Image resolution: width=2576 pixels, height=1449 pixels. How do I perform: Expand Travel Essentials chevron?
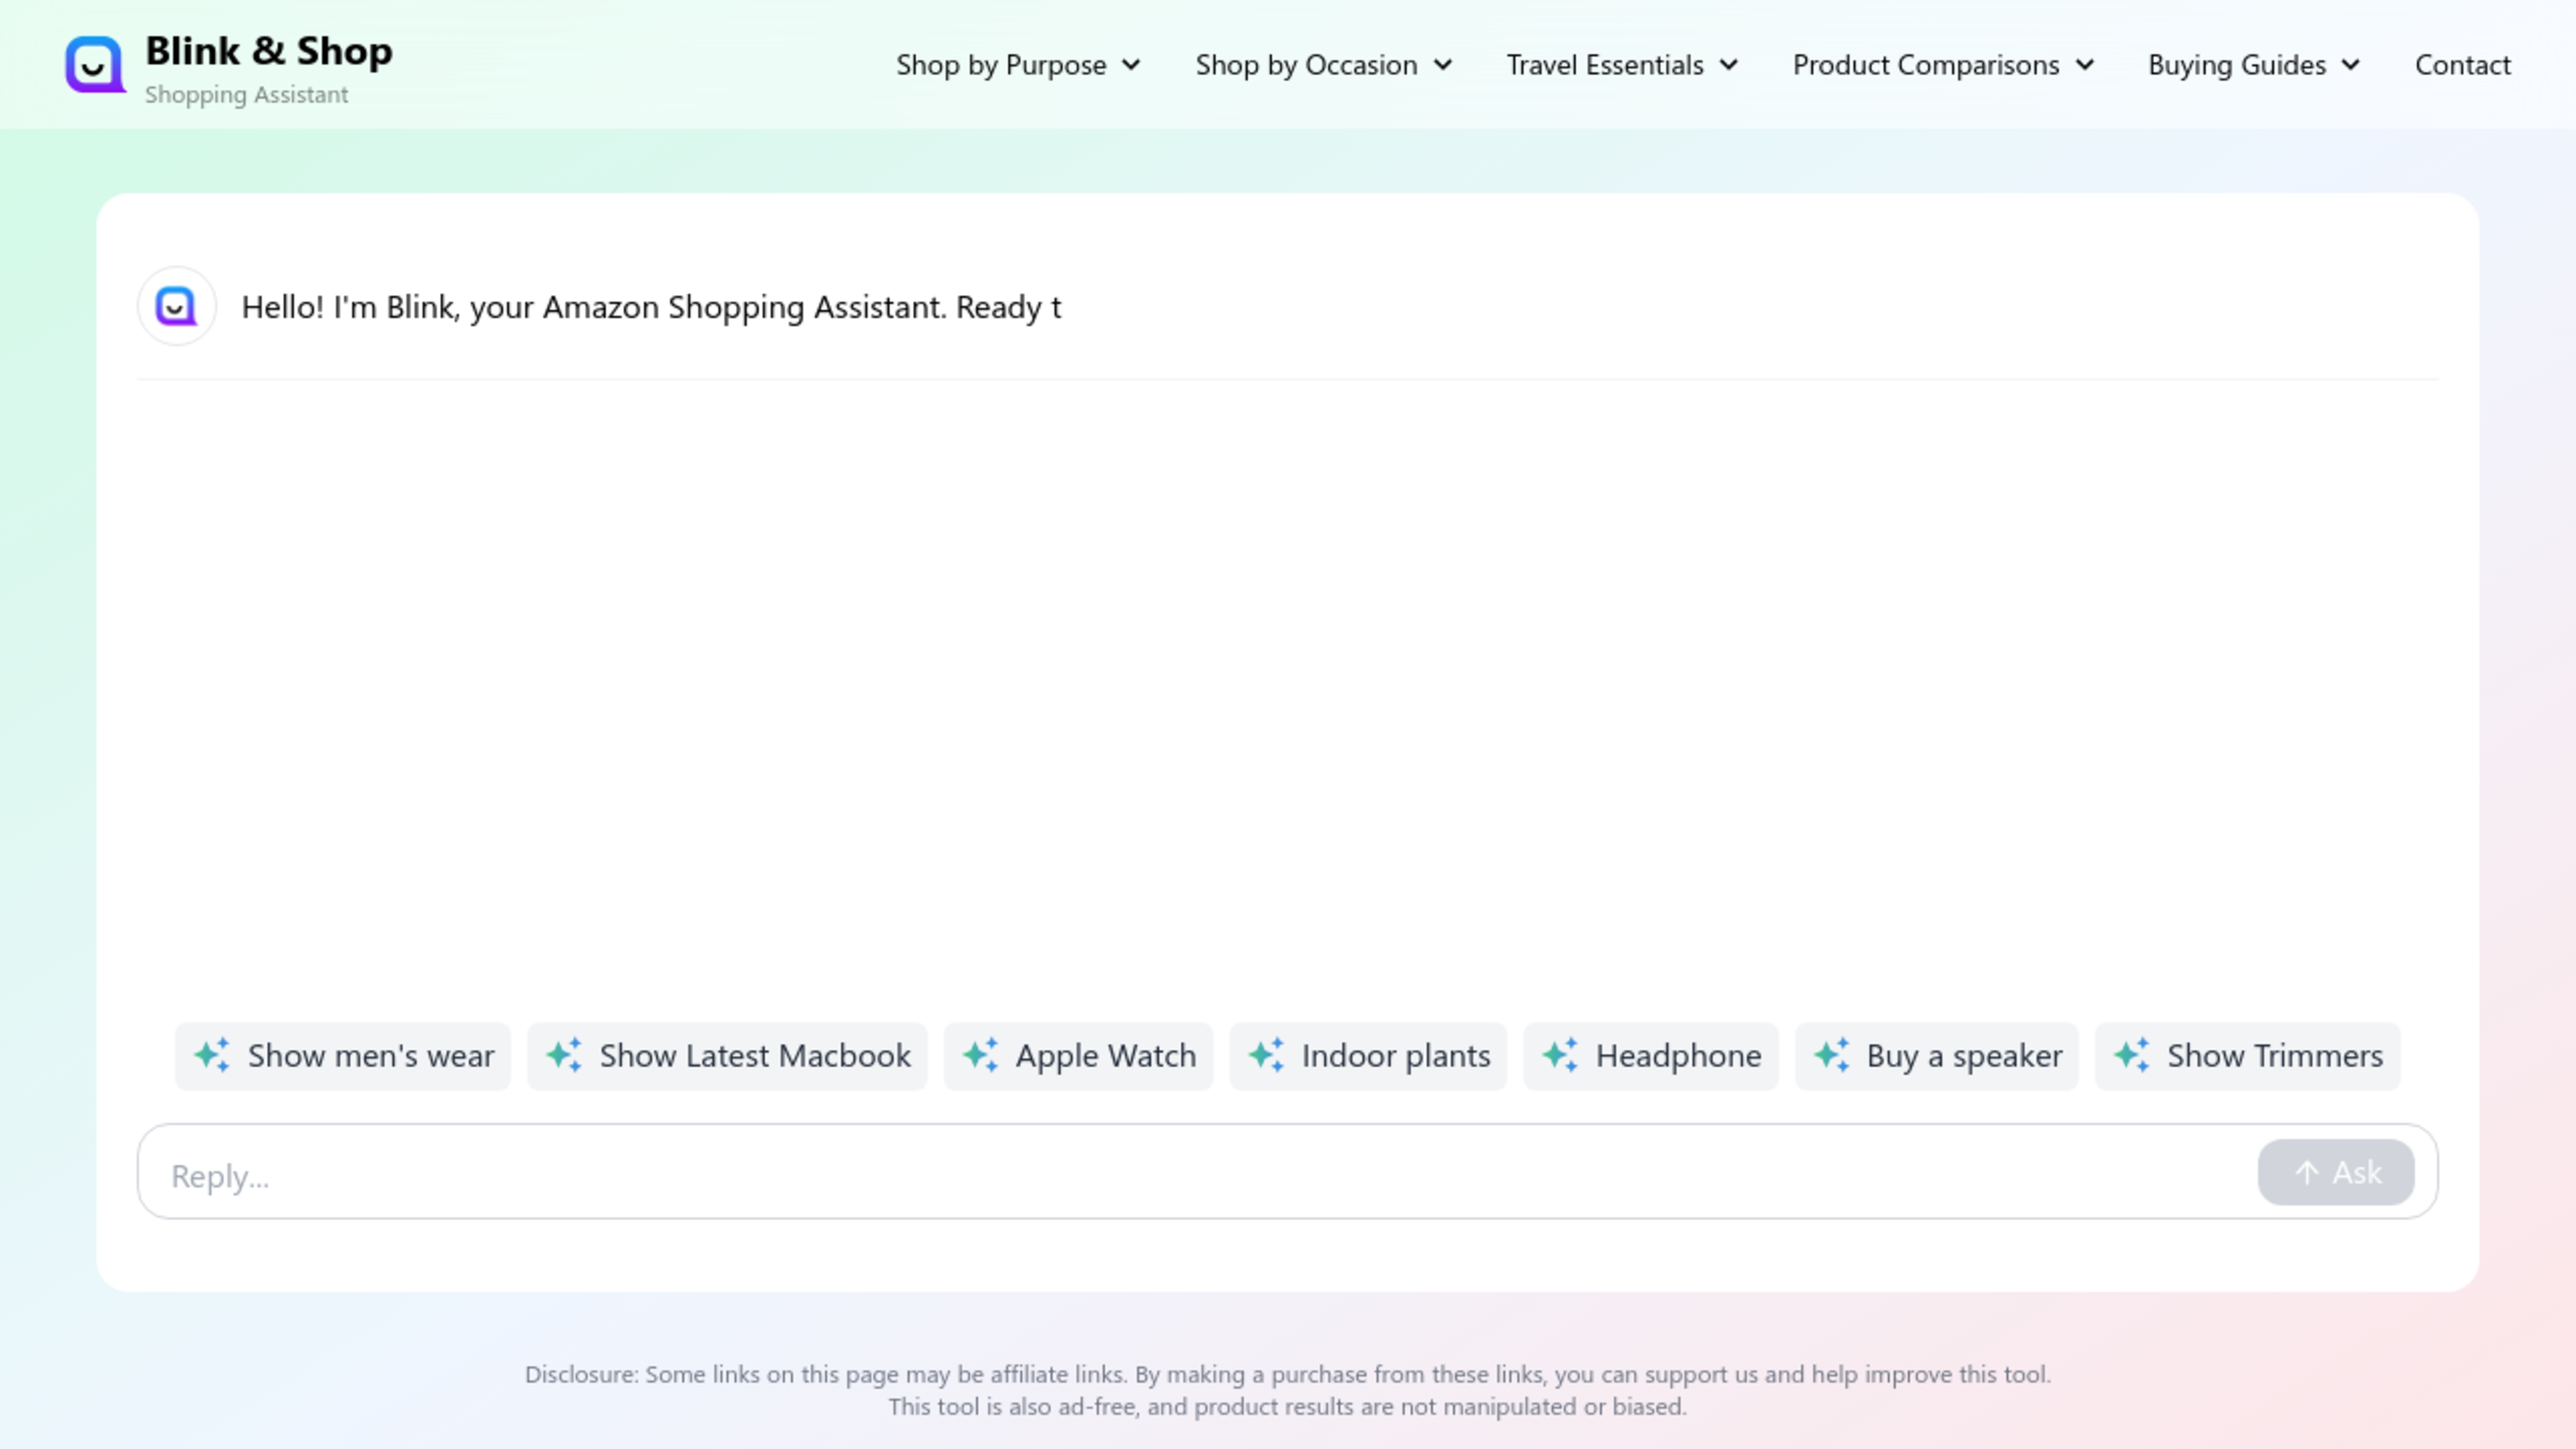pyautogui.click(x=1729, y=65)
